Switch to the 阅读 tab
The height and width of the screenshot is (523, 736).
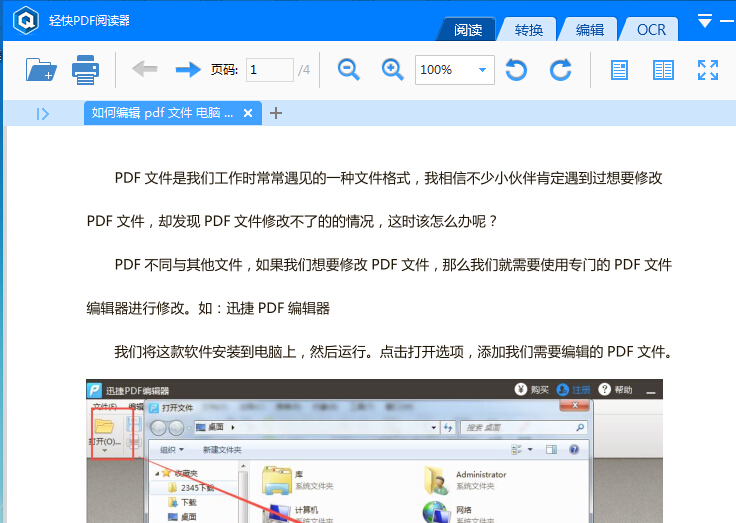click(468, 30)
